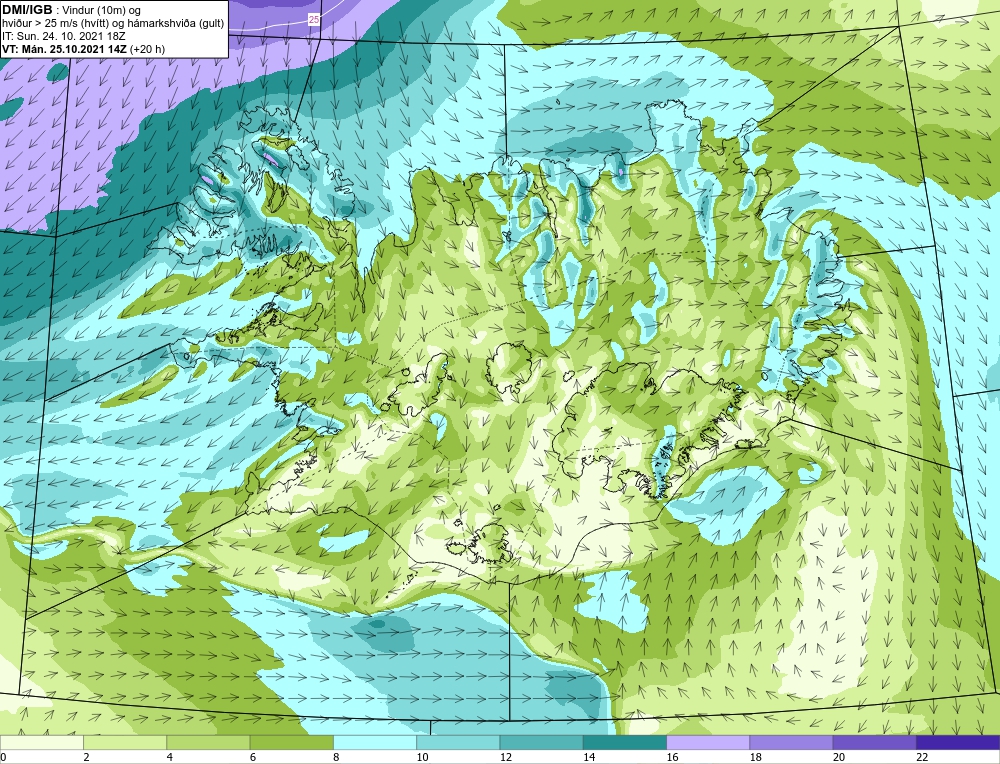Click the legend tick label '22'
Viewport: 1000px width, 764px height.
[922, 757]
